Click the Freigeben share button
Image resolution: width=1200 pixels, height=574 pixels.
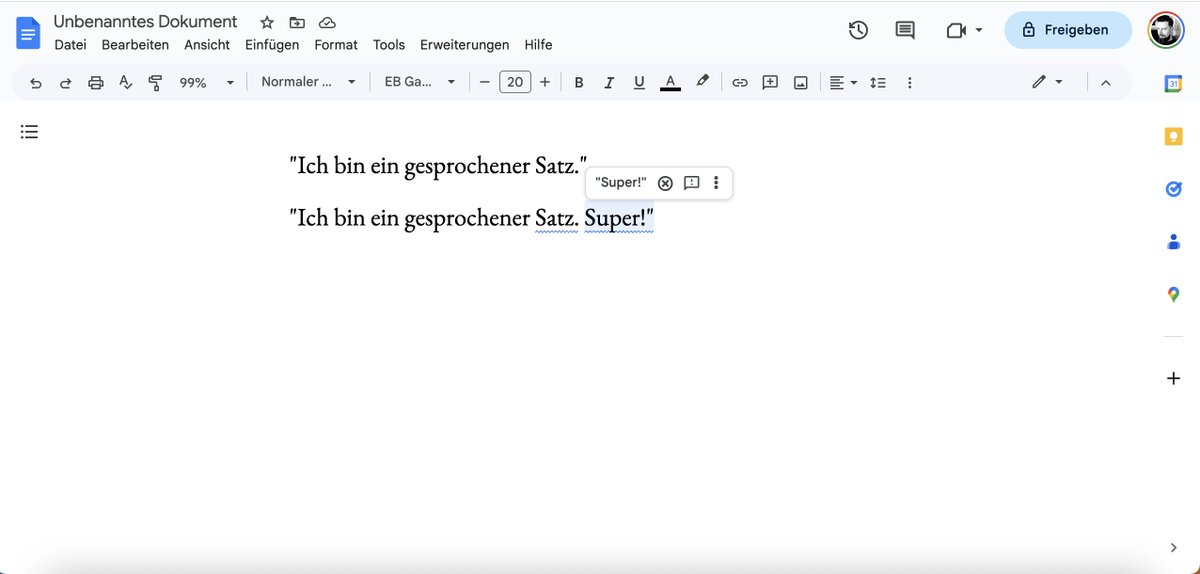tap(1068, 30)
